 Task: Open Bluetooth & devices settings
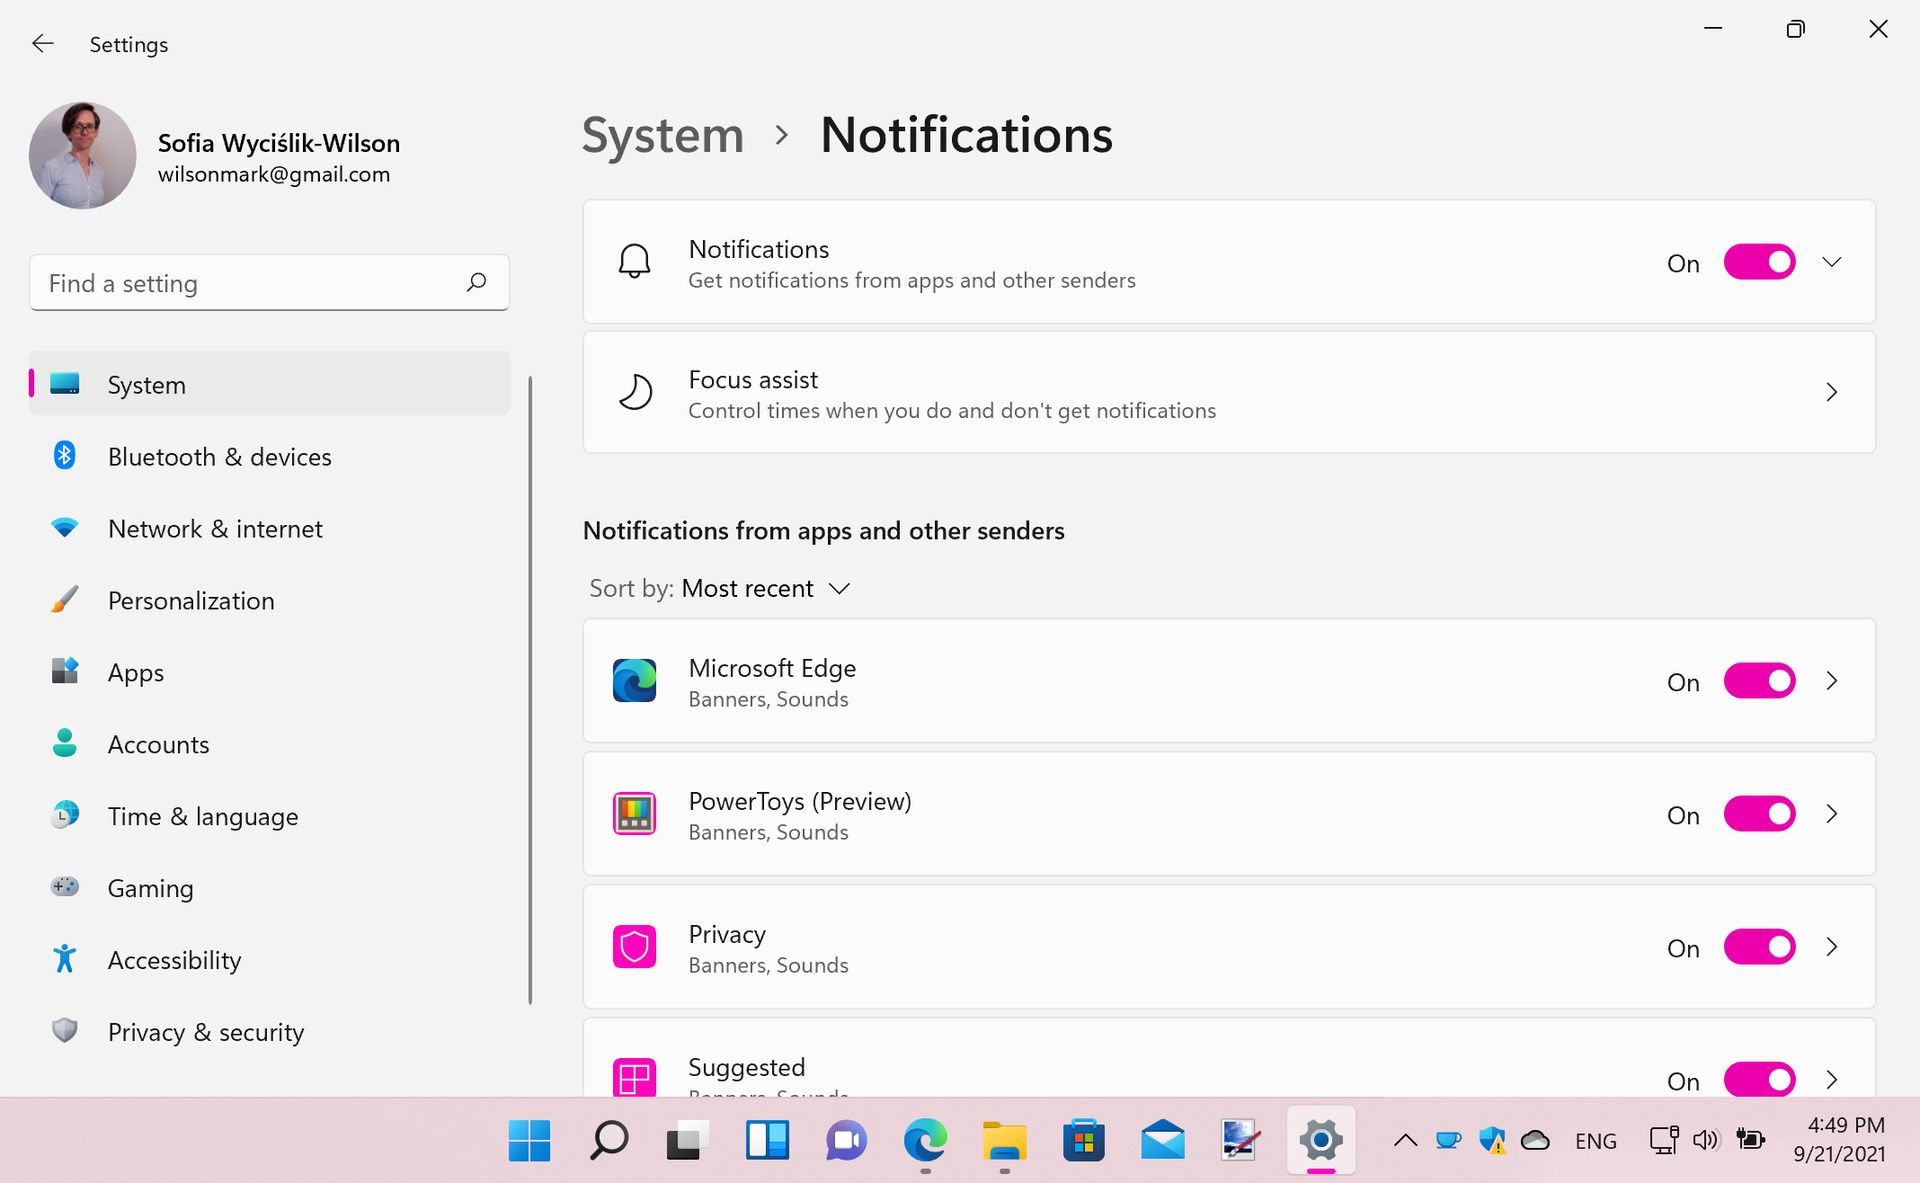pos(219,456)
